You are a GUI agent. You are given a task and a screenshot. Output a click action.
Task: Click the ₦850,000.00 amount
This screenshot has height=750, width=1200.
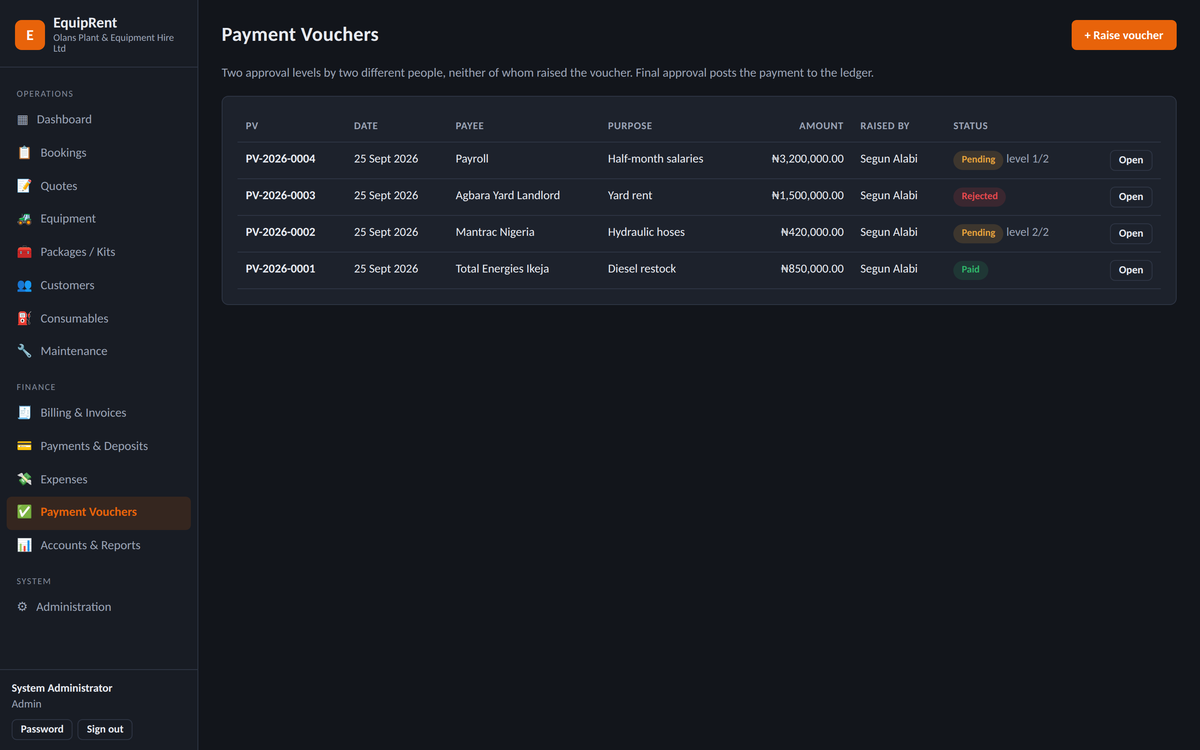pyautogui.click(x=812, y=269)
